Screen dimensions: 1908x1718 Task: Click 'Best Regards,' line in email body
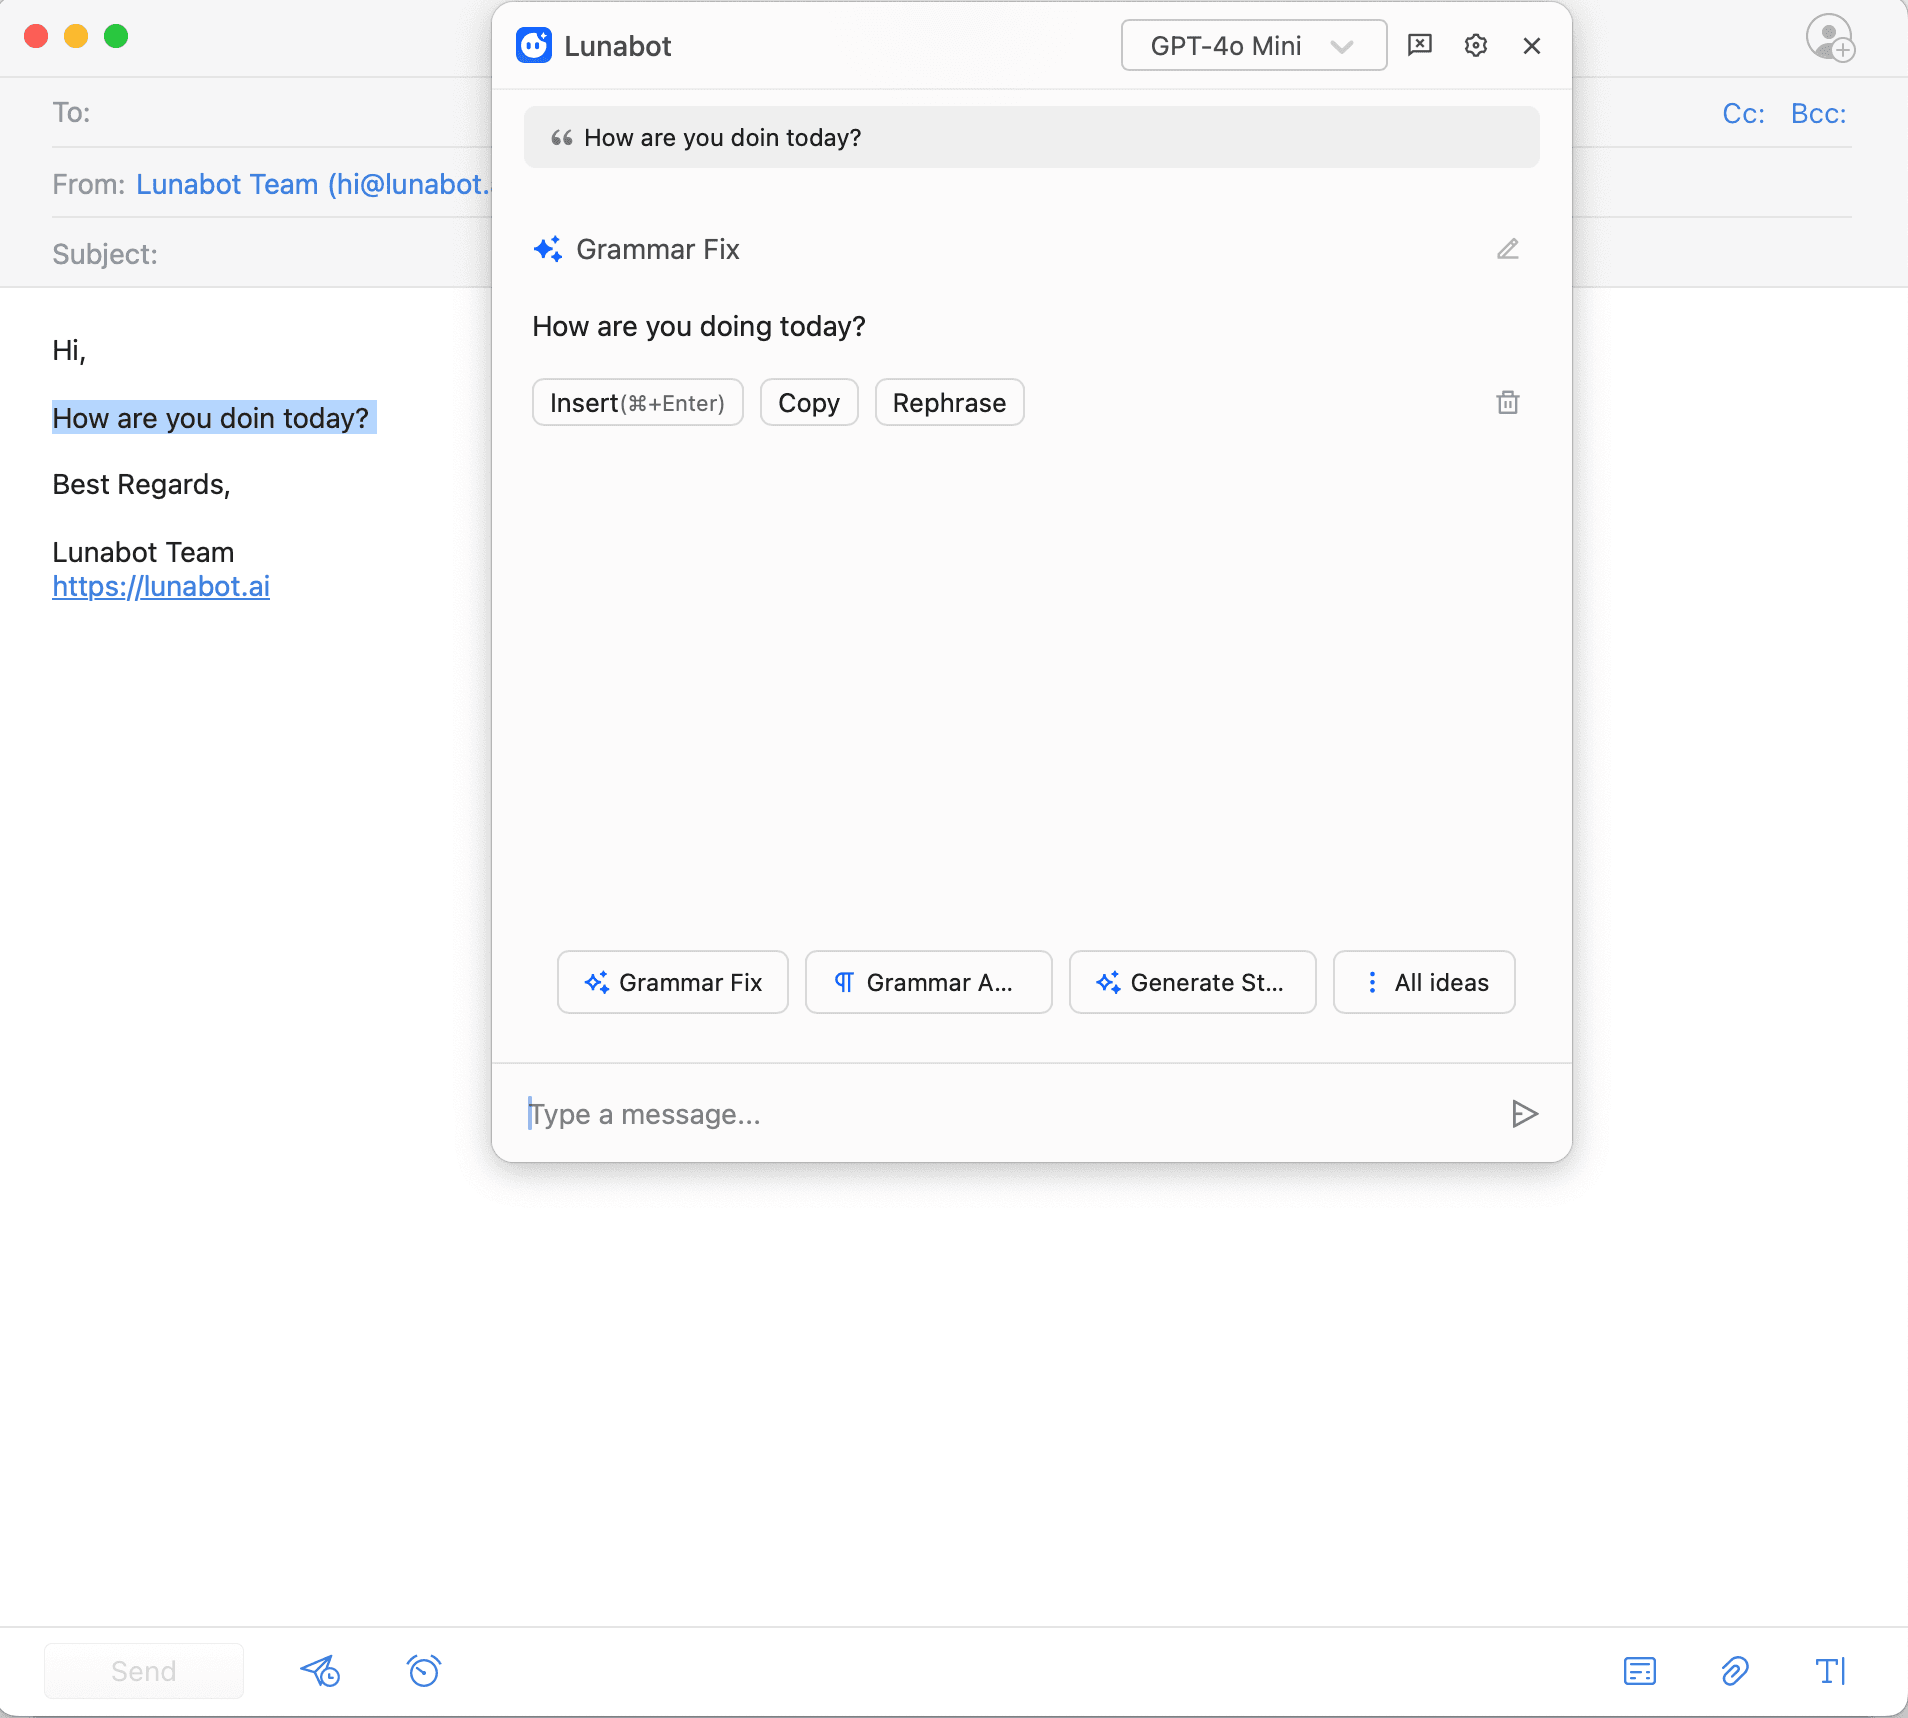click(x=141, y=485)
